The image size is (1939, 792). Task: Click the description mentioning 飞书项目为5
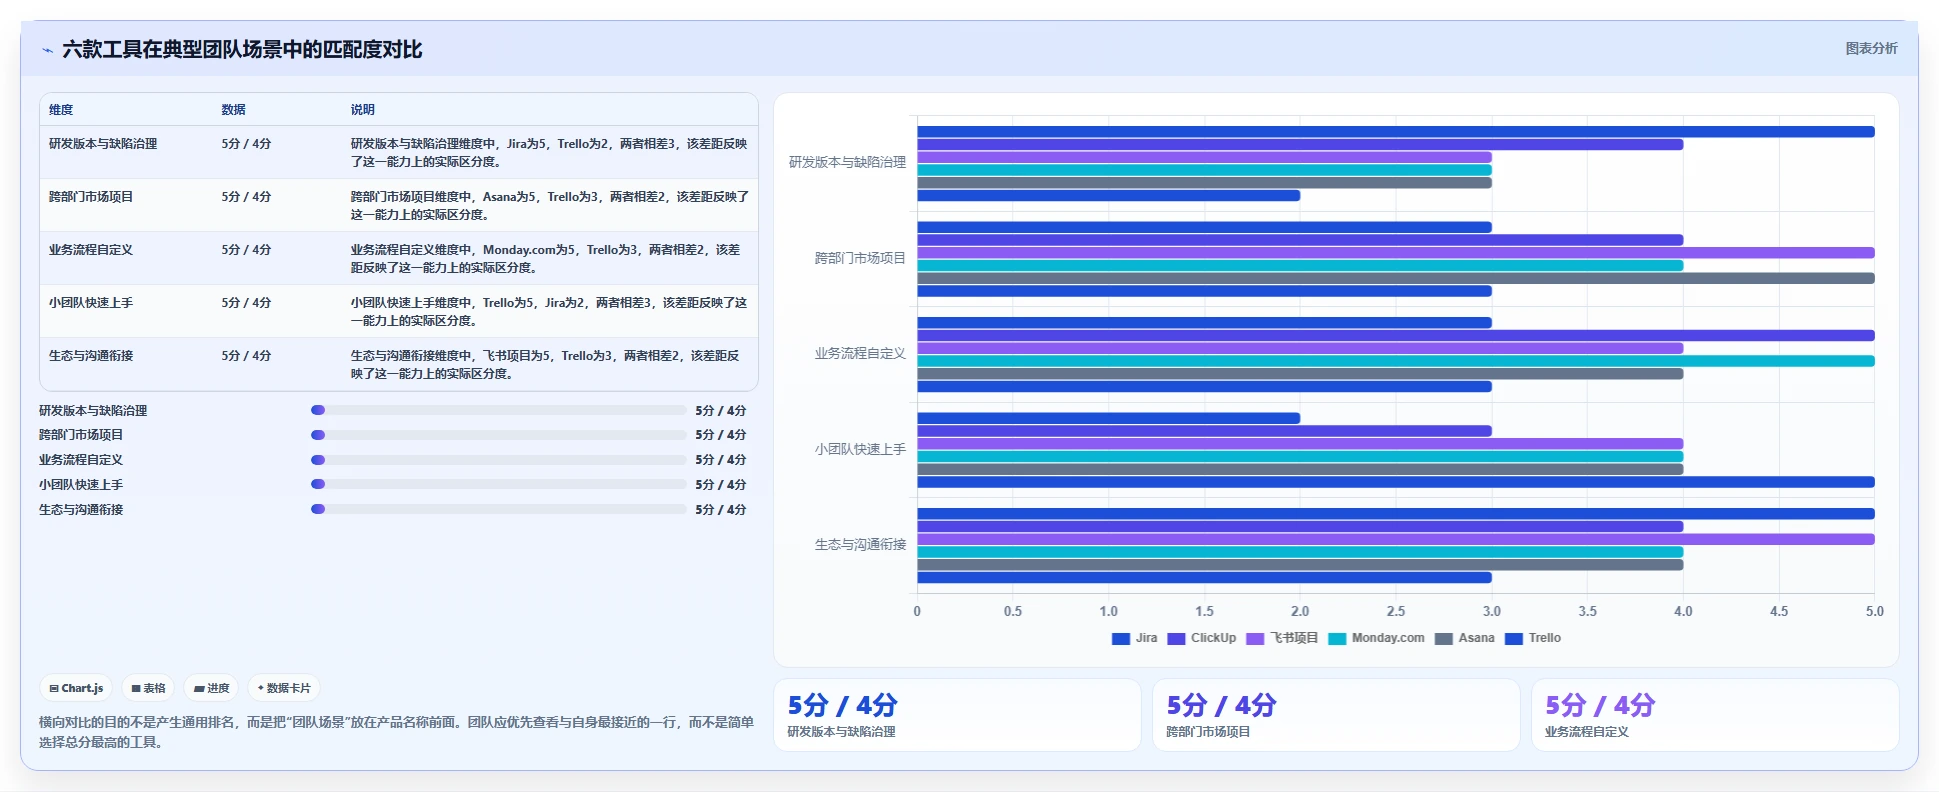[x=545, y=365]
